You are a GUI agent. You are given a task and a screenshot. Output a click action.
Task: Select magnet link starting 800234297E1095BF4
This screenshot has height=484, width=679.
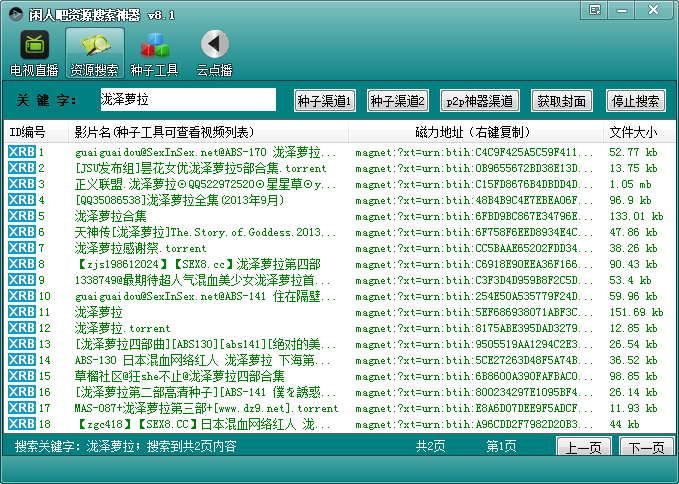click(x=474, y=393)
